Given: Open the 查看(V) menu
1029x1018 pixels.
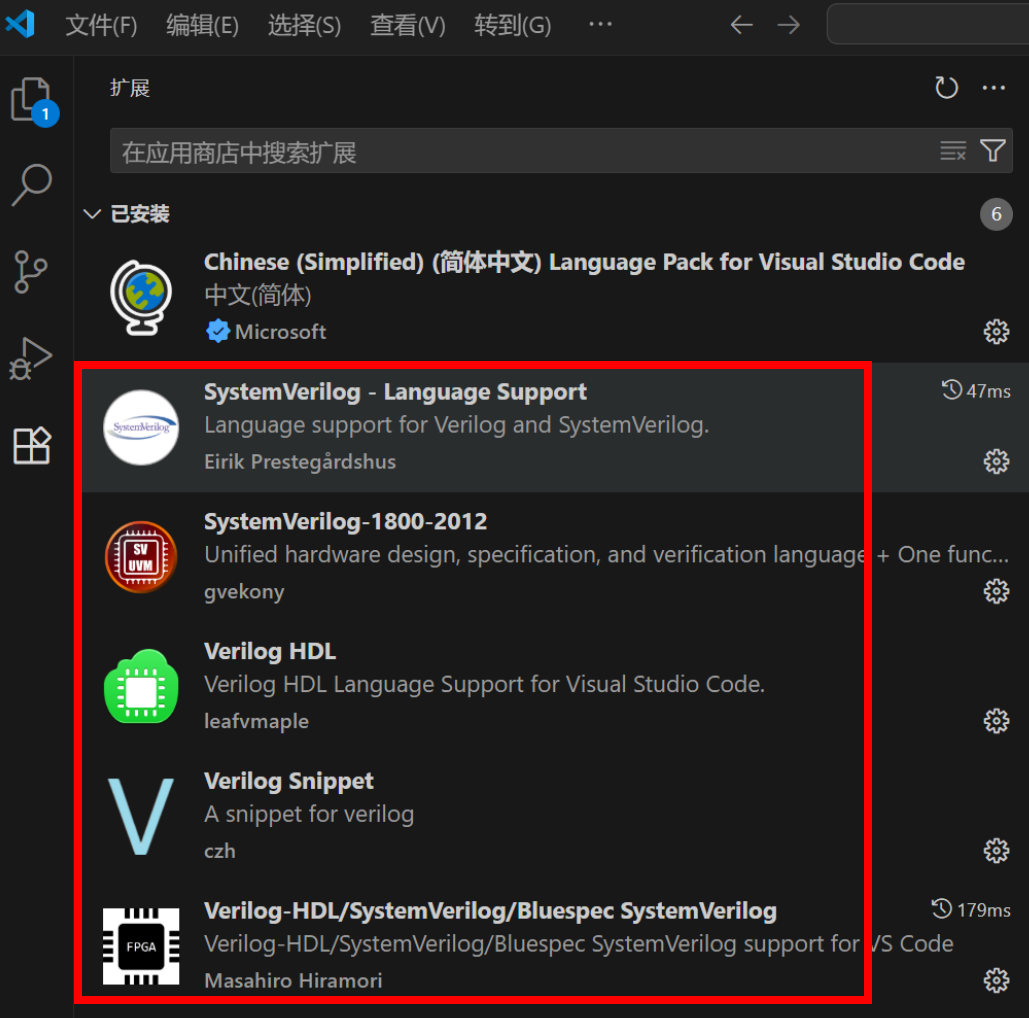Looking at the screenshot, I should 408,26.
